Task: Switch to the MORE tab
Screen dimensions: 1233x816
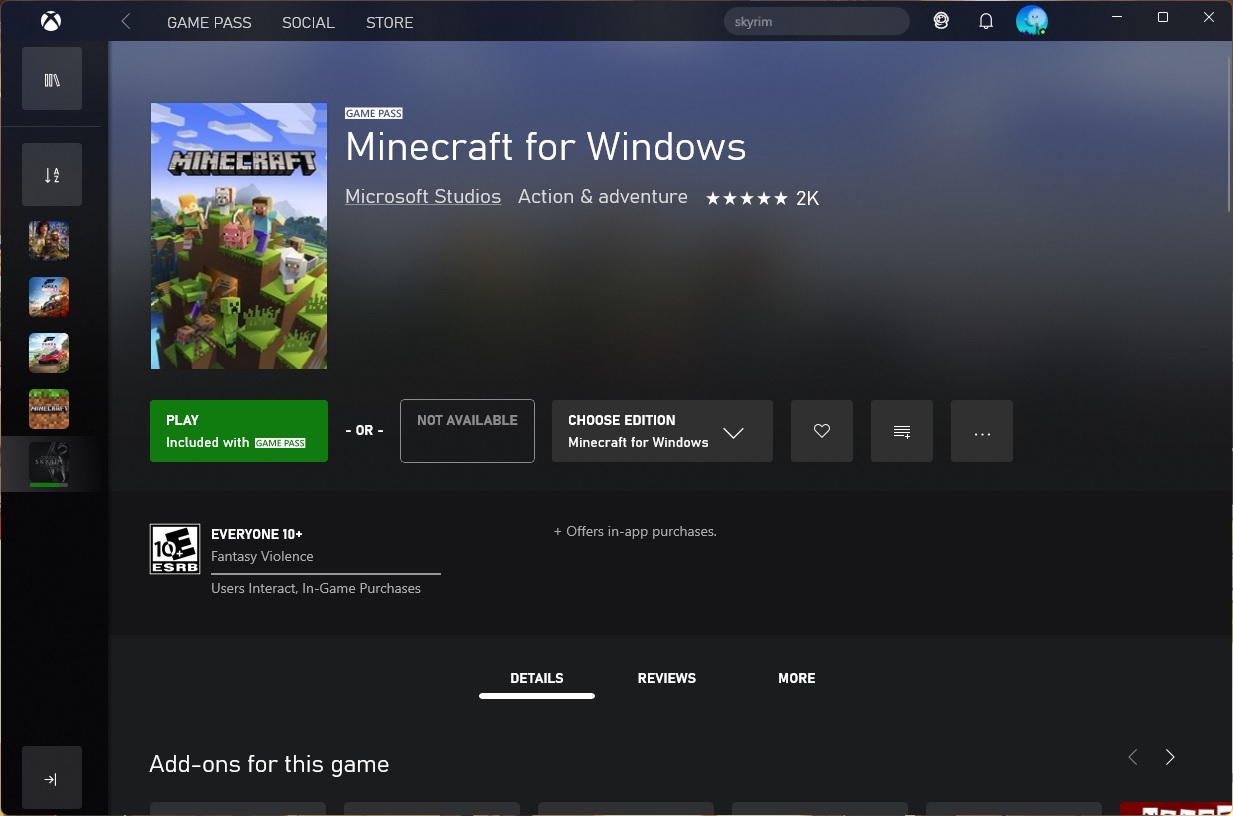Action: coord(797,678)
